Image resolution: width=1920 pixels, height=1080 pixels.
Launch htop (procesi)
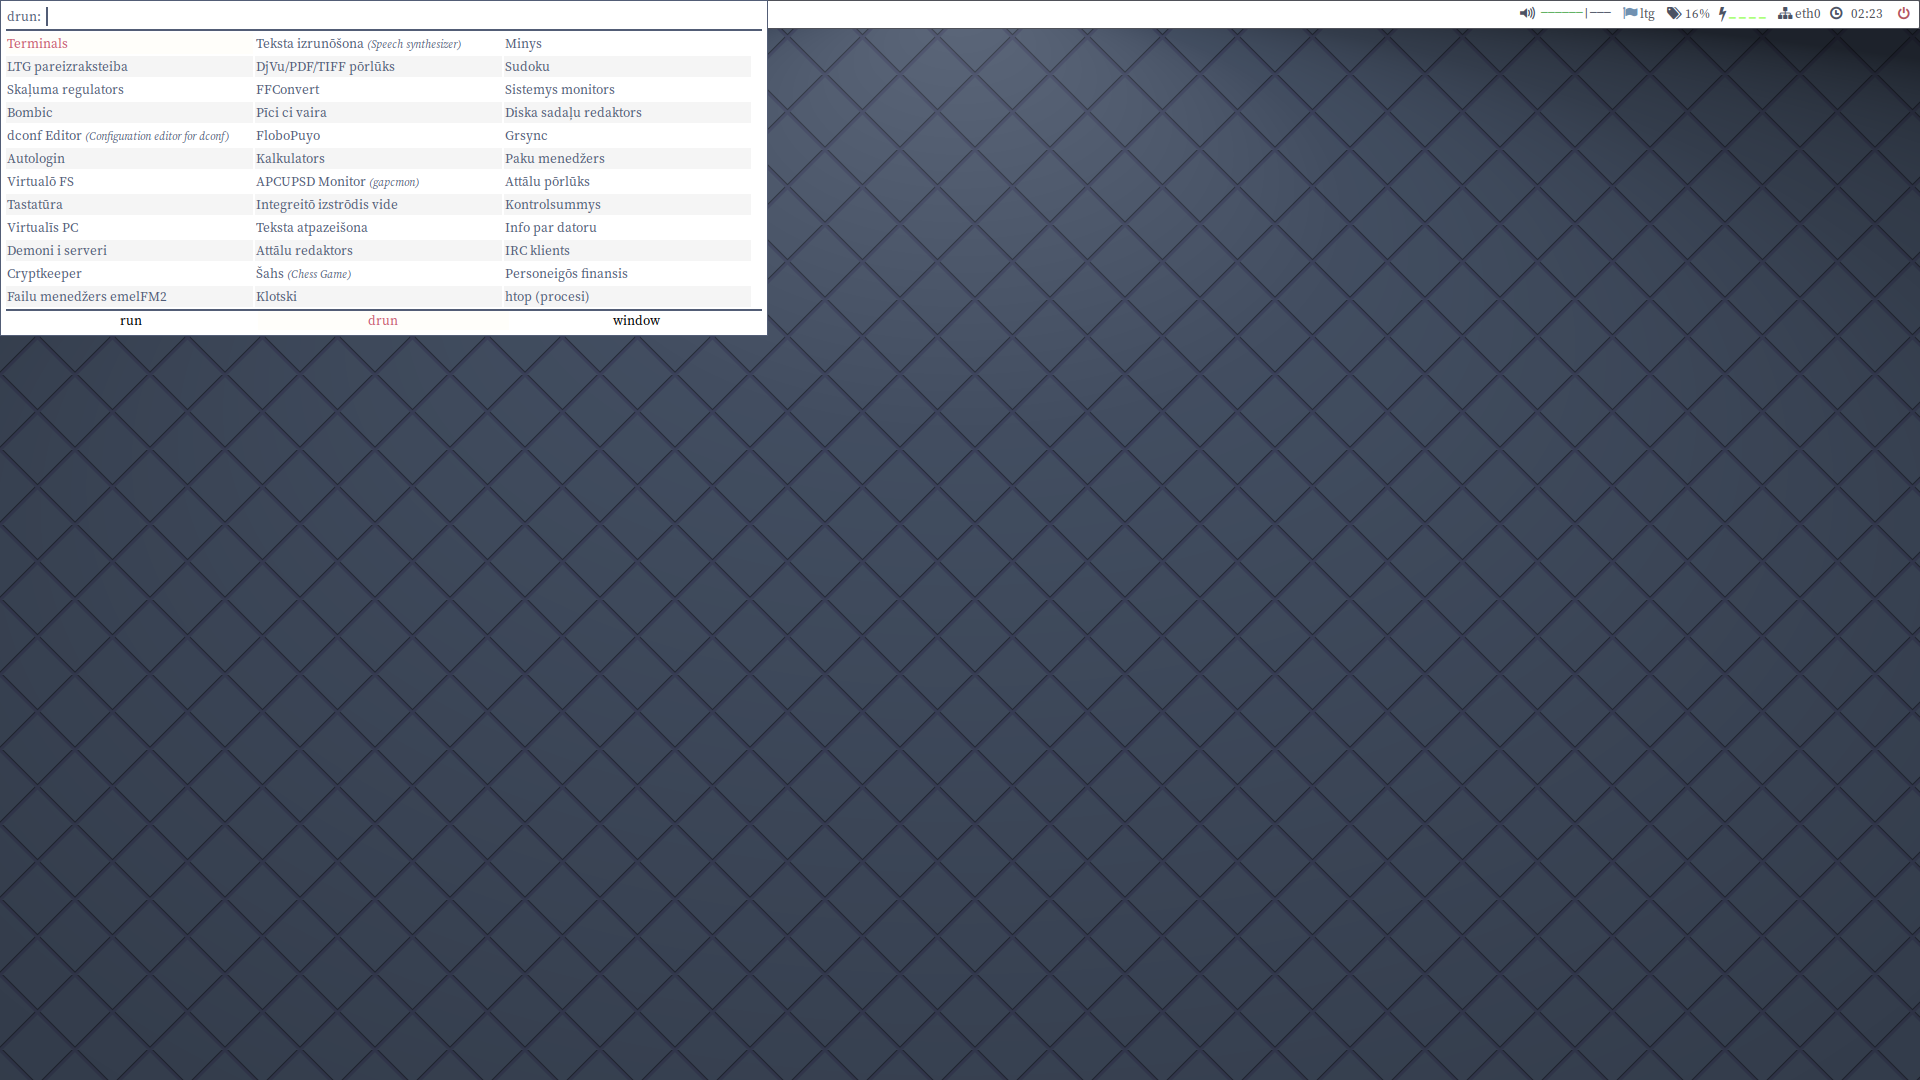(627, 297)
